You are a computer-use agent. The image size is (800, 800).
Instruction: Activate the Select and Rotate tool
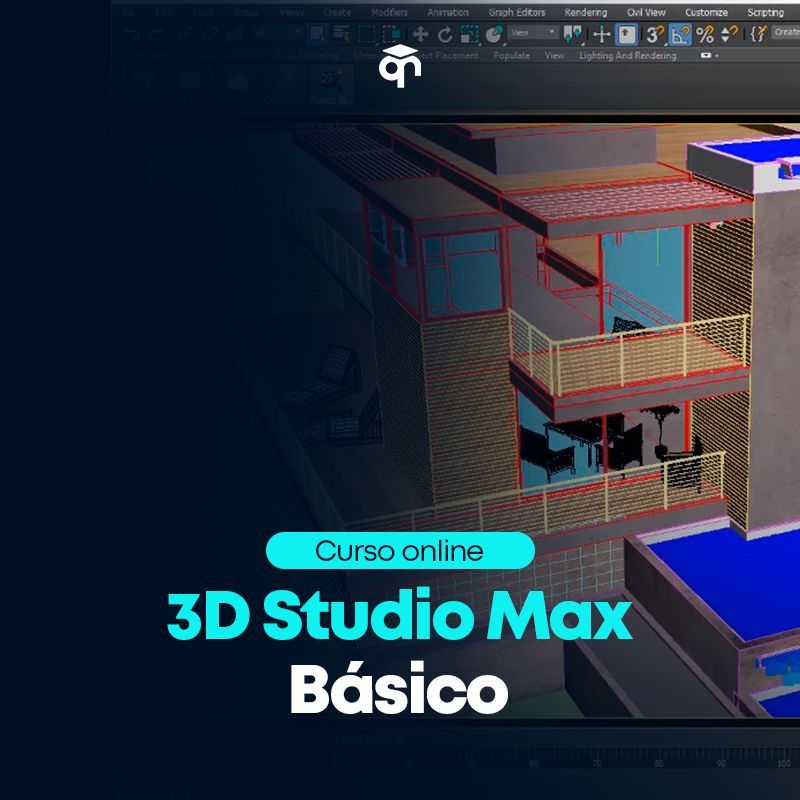[x=445, y=34]
